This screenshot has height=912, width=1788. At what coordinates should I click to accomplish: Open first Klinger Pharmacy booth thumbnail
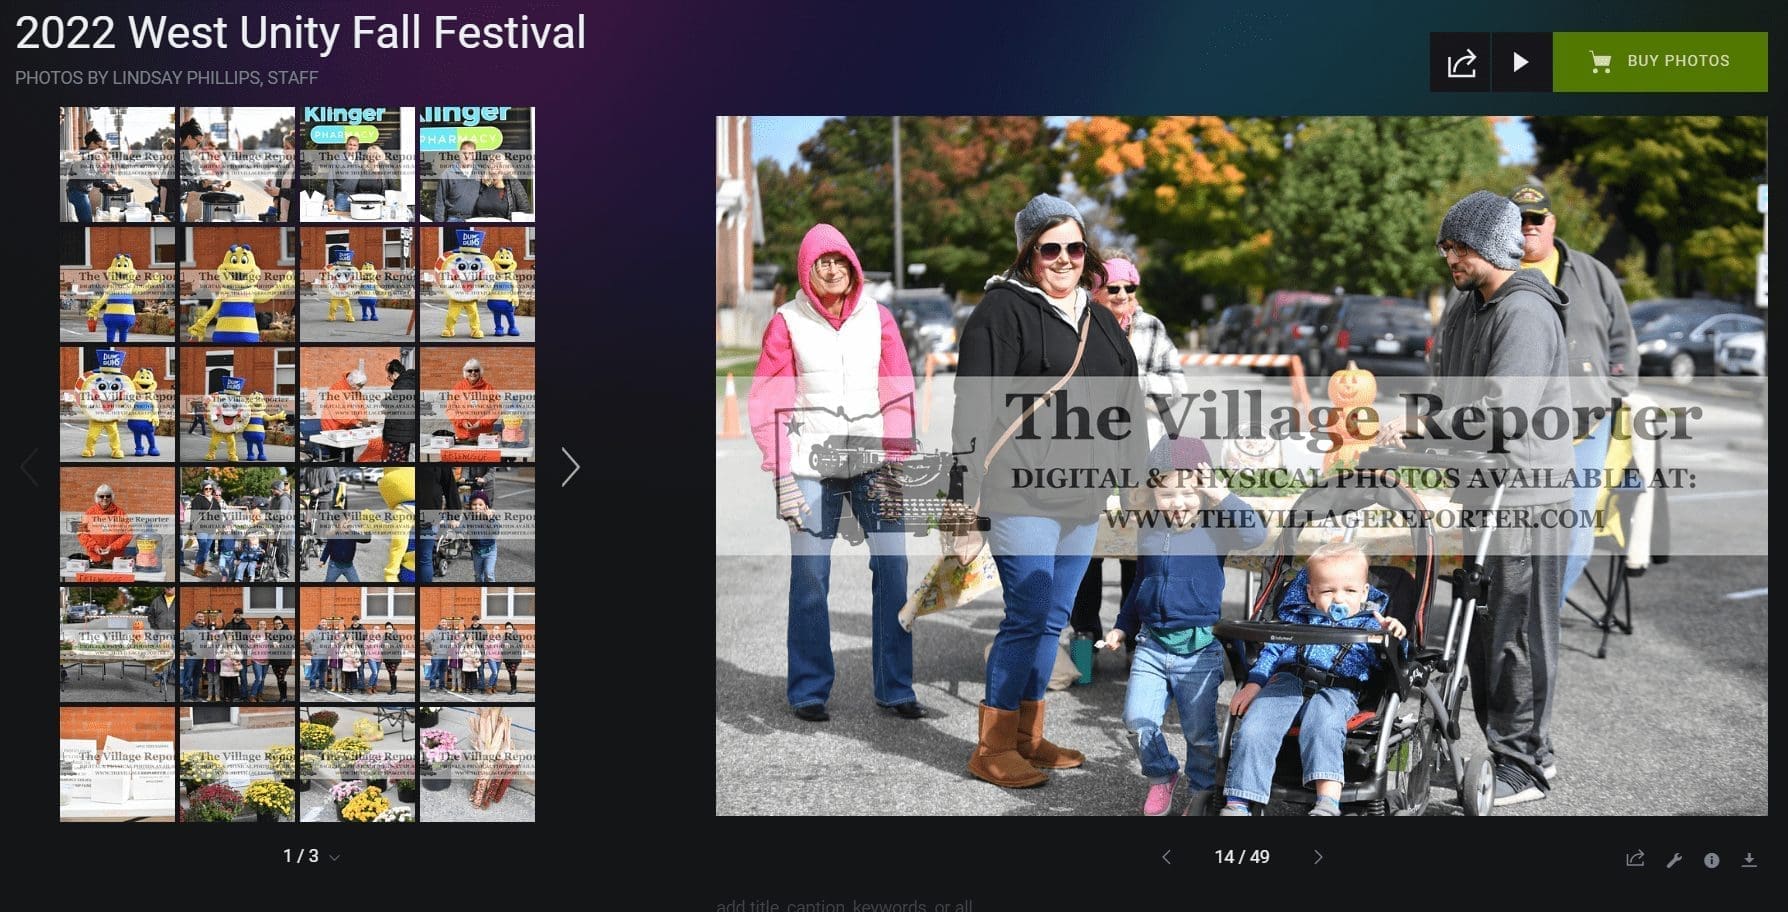(x=357, y=164)
